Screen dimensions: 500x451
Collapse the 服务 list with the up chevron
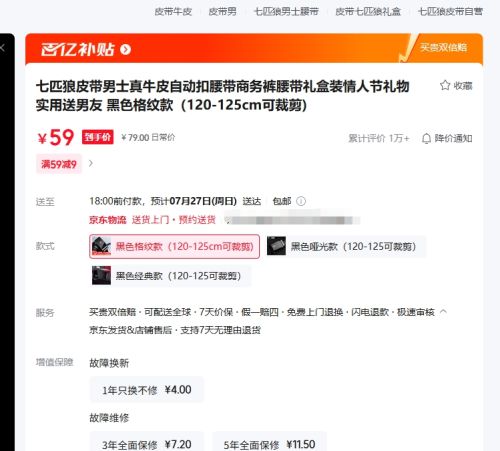(443, 312)
